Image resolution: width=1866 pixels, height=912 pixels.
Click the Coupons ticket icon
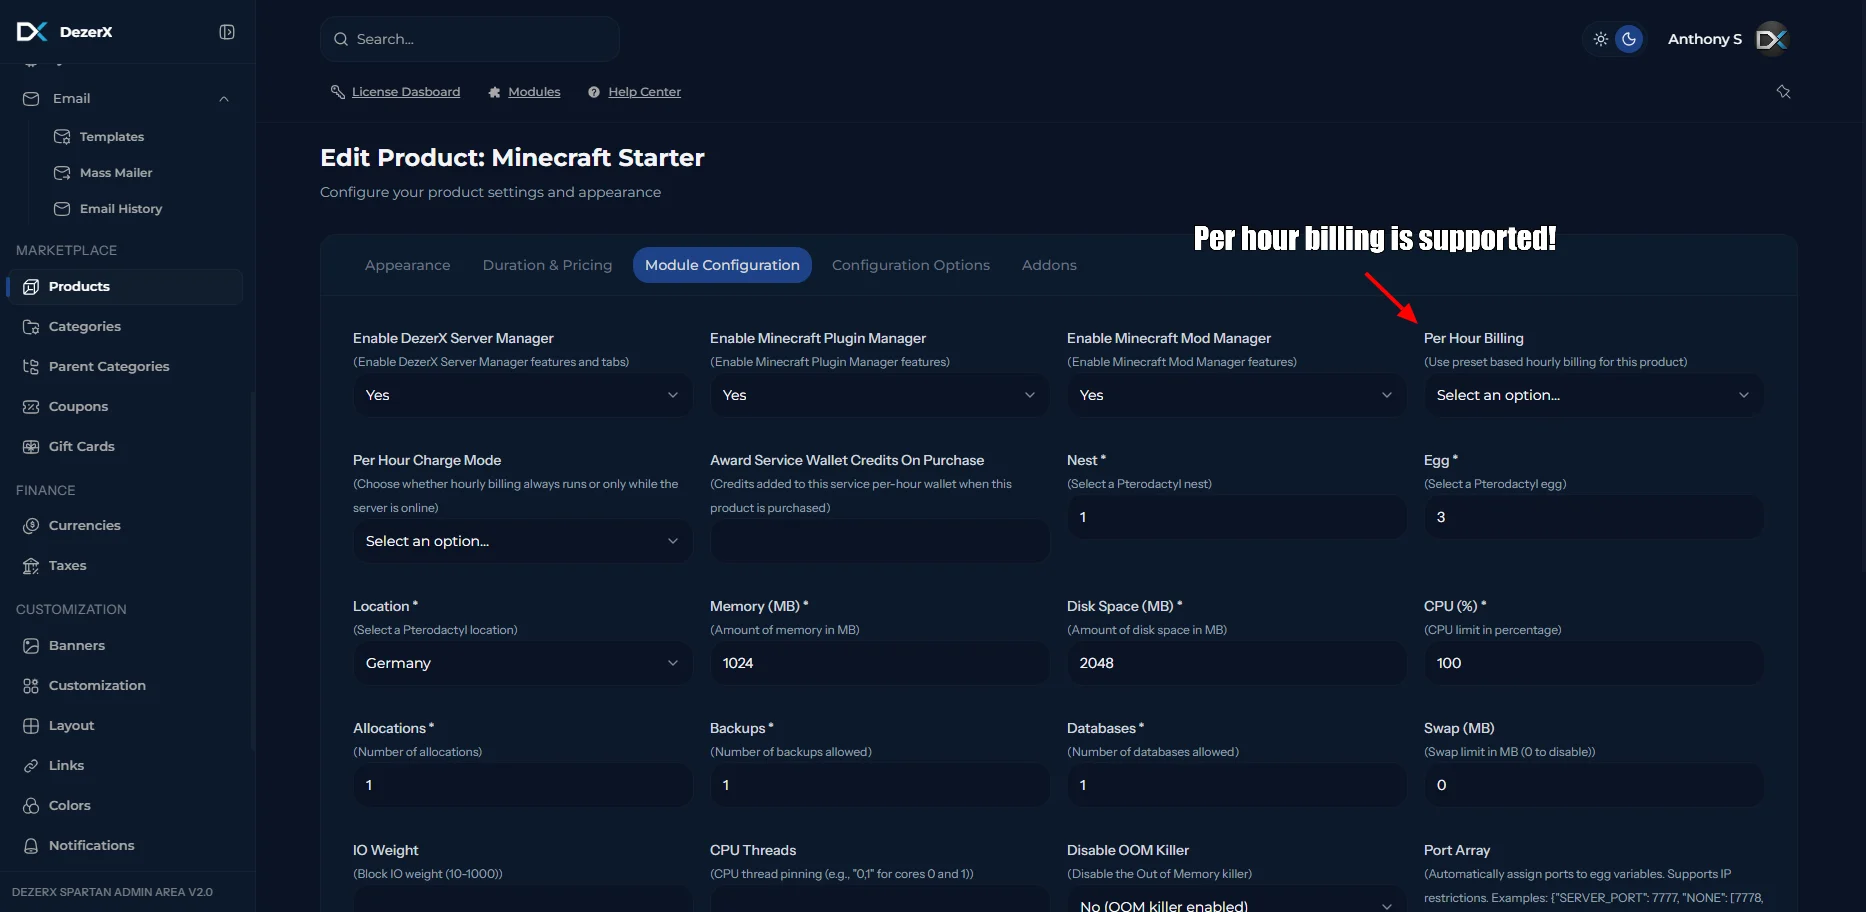coord(31,407)
